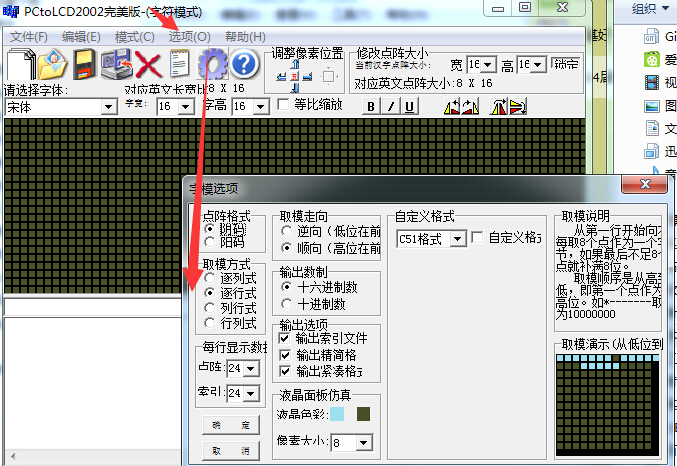Toggle the bold B formatting button
The height and width of the screenshot is (466, 677).
tap(371, 107)
